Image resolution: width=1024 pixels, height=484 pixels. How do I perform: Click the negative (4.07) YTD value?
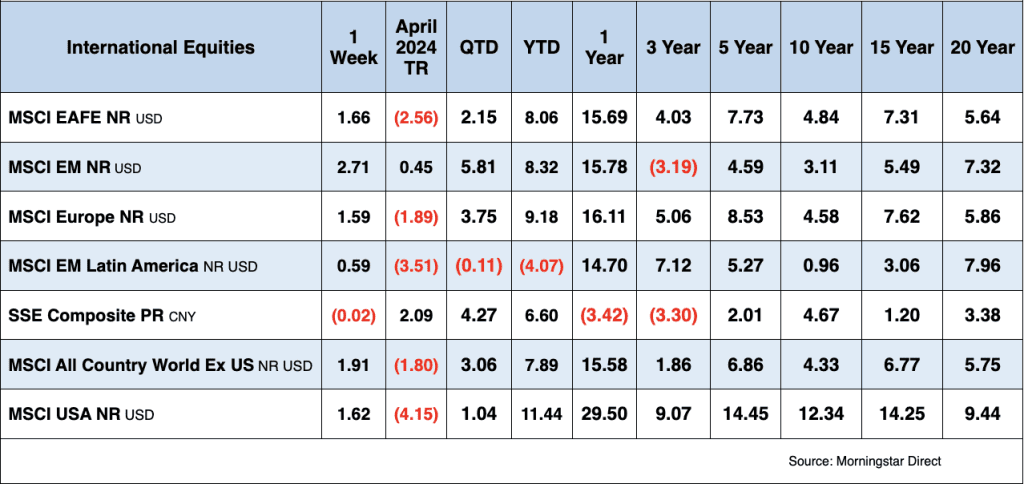[541, 265]
